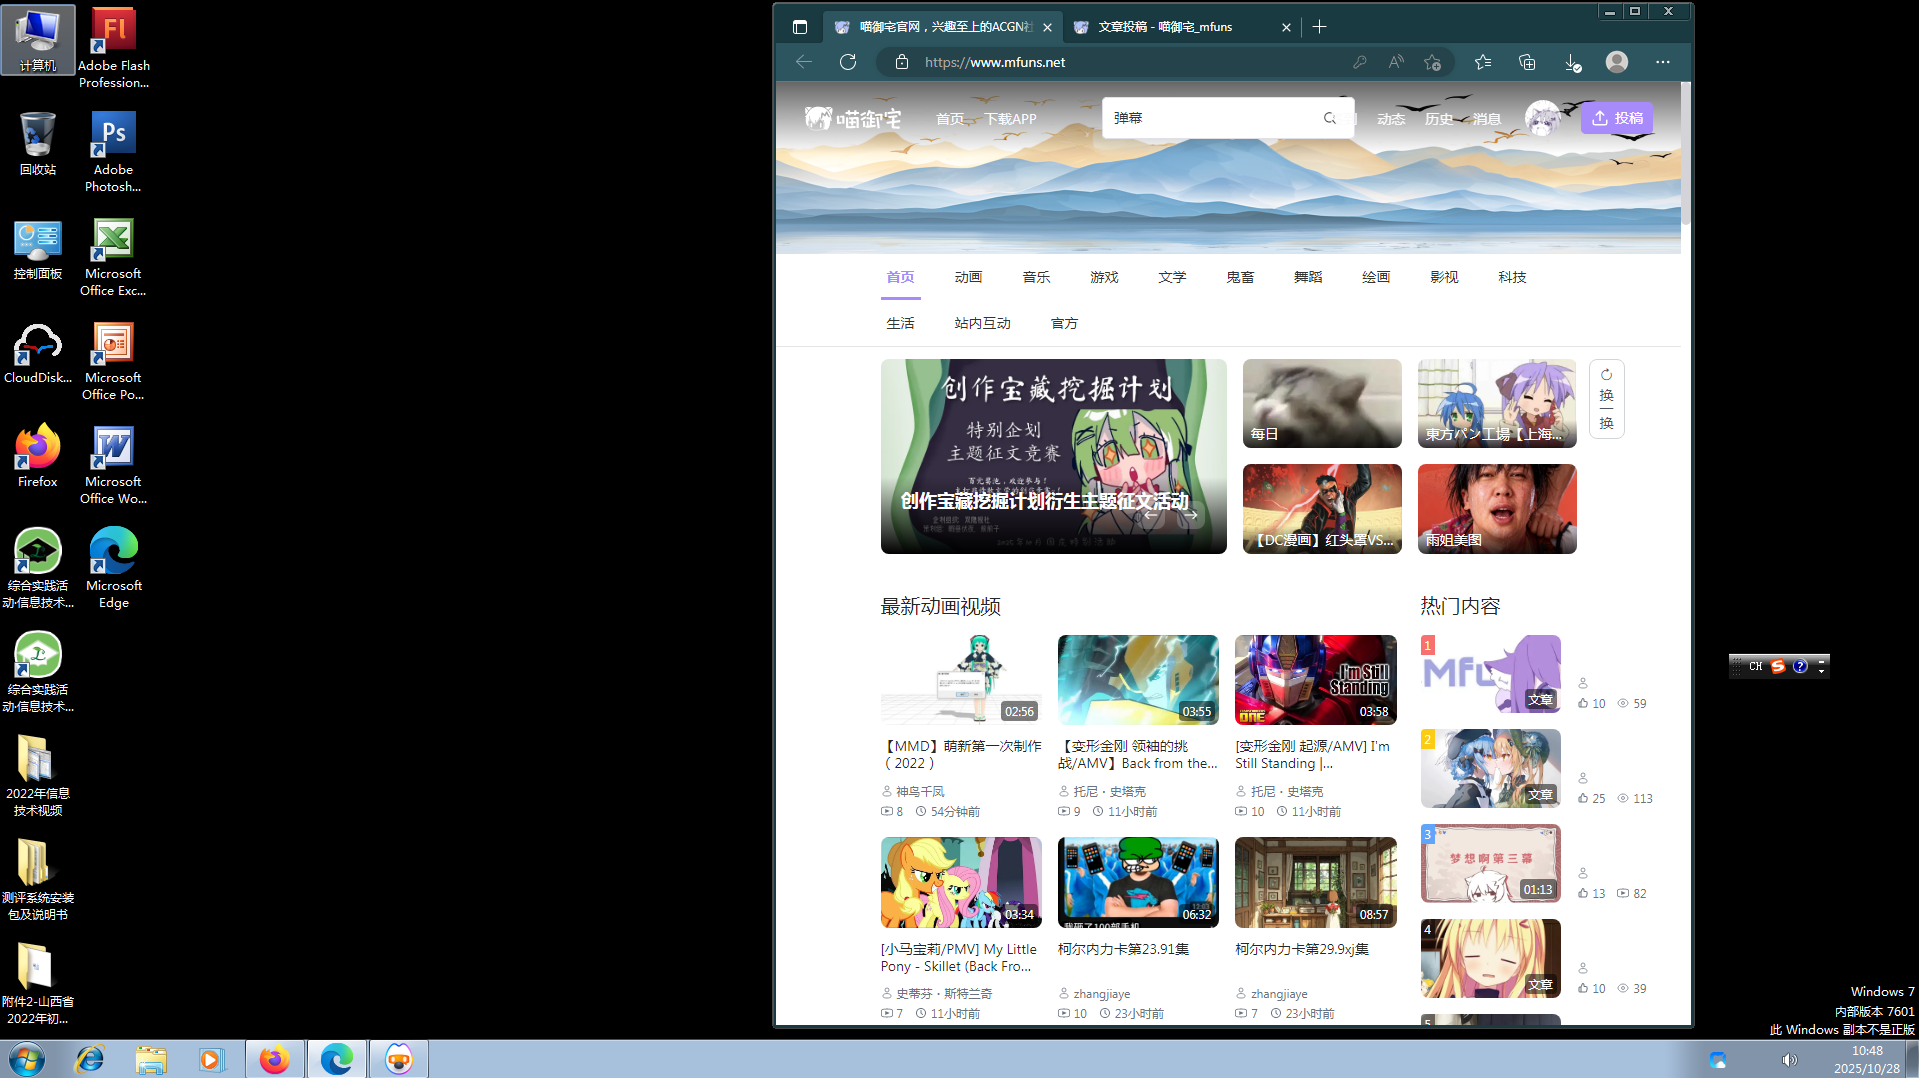Refresh the page with the reload icon
Image resolution: width=1919 pixels, height=1078 pixels.
pyautogui.click(x=847, y=61)
